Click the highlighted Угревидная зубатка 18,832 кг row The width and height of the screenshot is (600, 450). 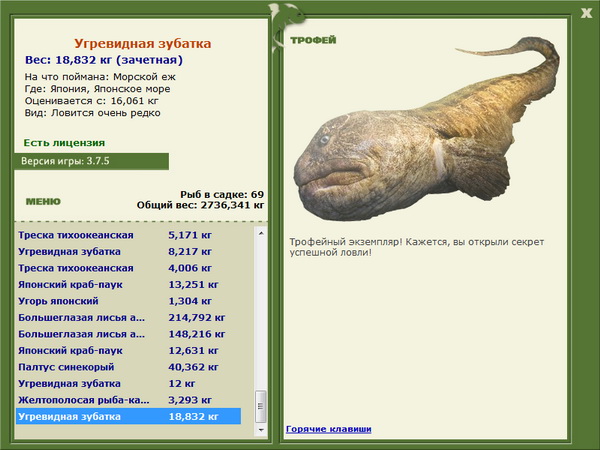tap(129, 416)
